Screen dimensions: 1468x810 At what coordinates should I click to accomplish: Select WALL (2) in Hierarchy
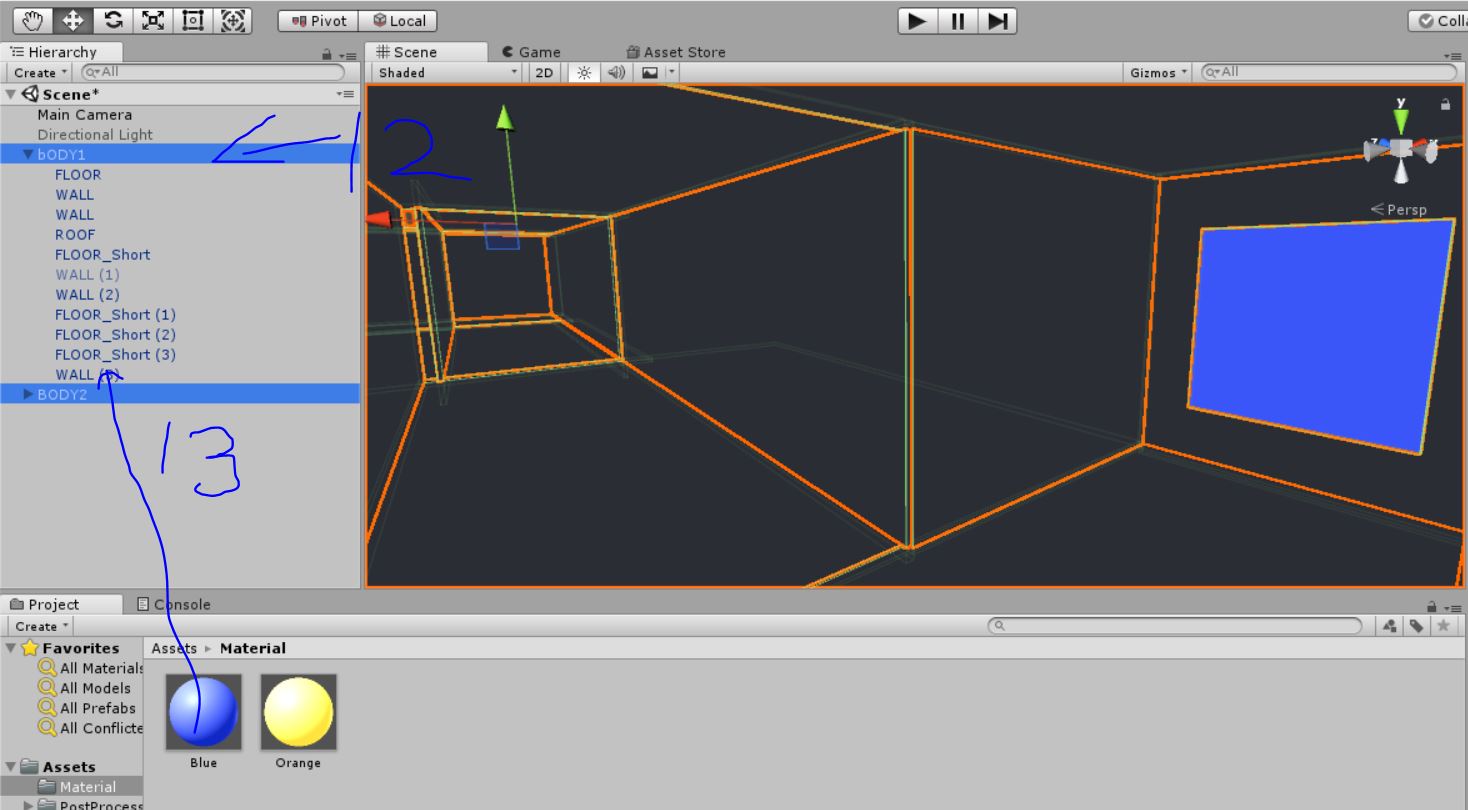(x=87, y=294)
